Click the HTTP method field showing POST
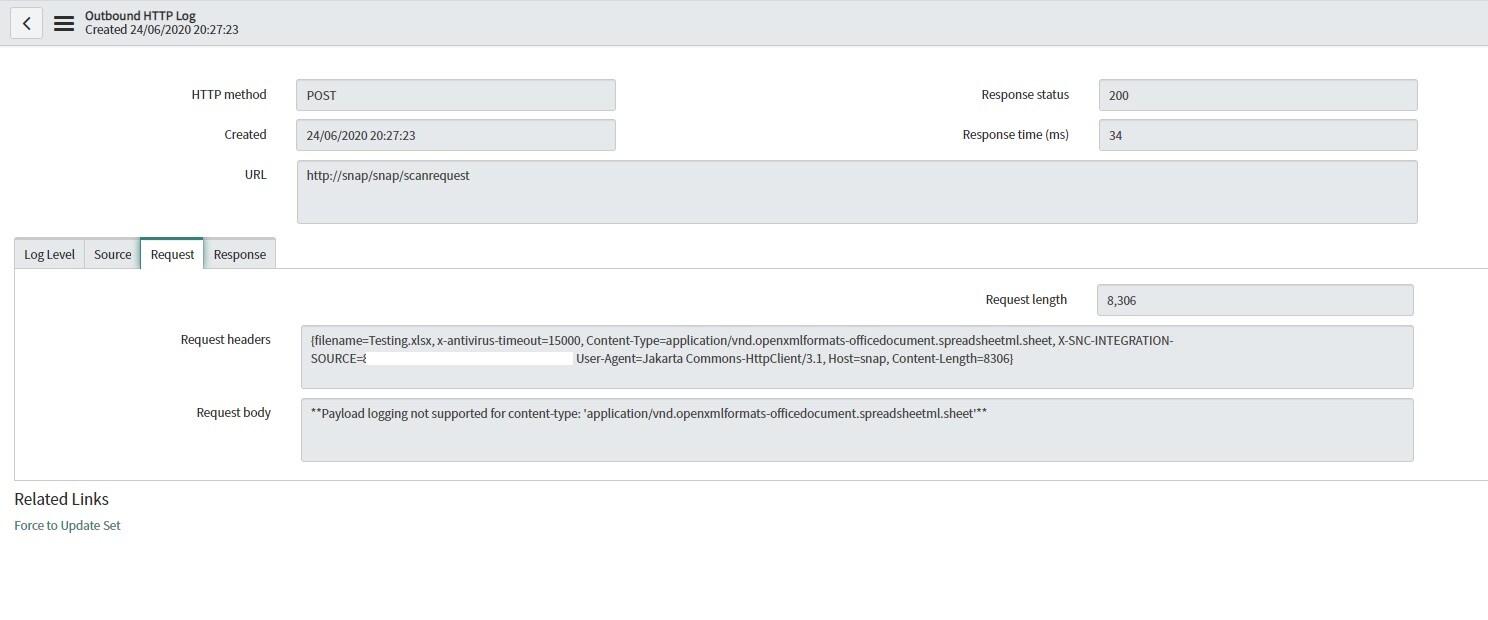This screenshot has height=620, width=1488. click(456, 95)
